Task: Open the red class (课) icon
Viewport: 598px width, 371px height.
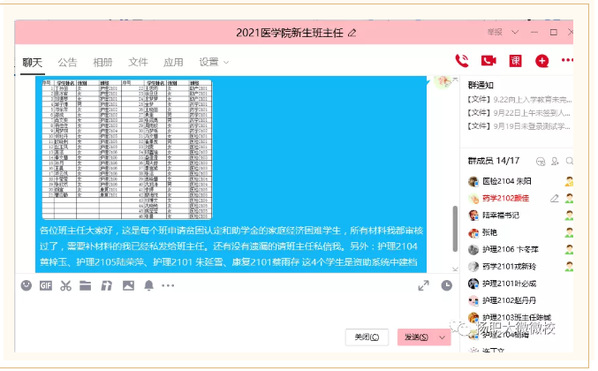Action: pyautogui.click(x=515, y=61)
